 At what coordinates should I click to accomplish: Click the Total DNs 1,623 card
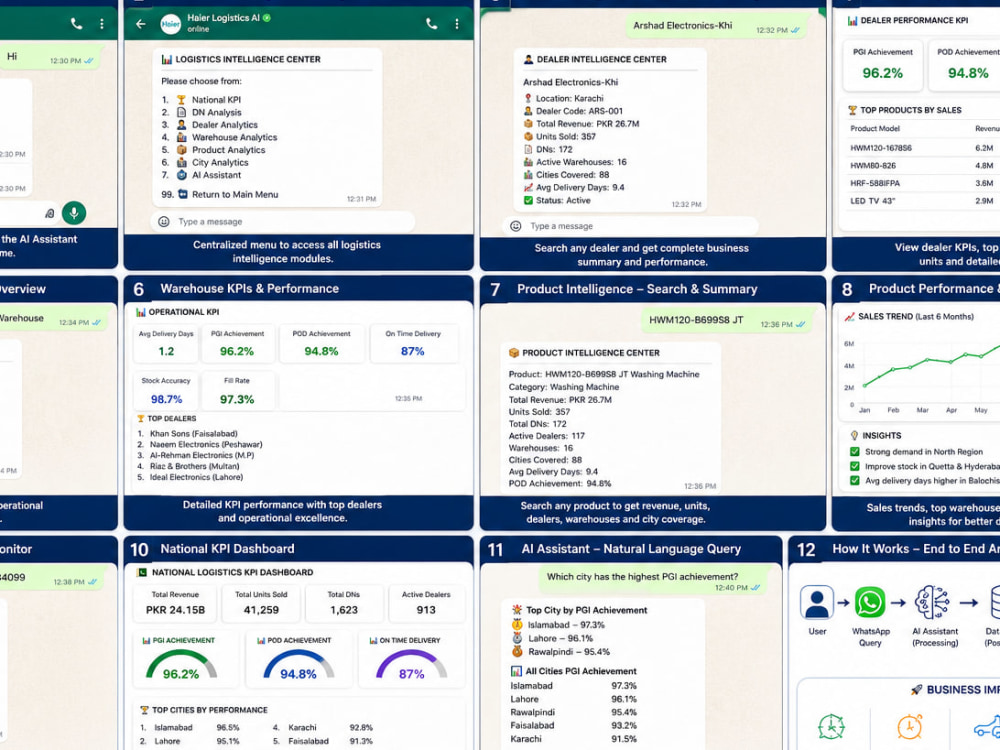point(344,603)
